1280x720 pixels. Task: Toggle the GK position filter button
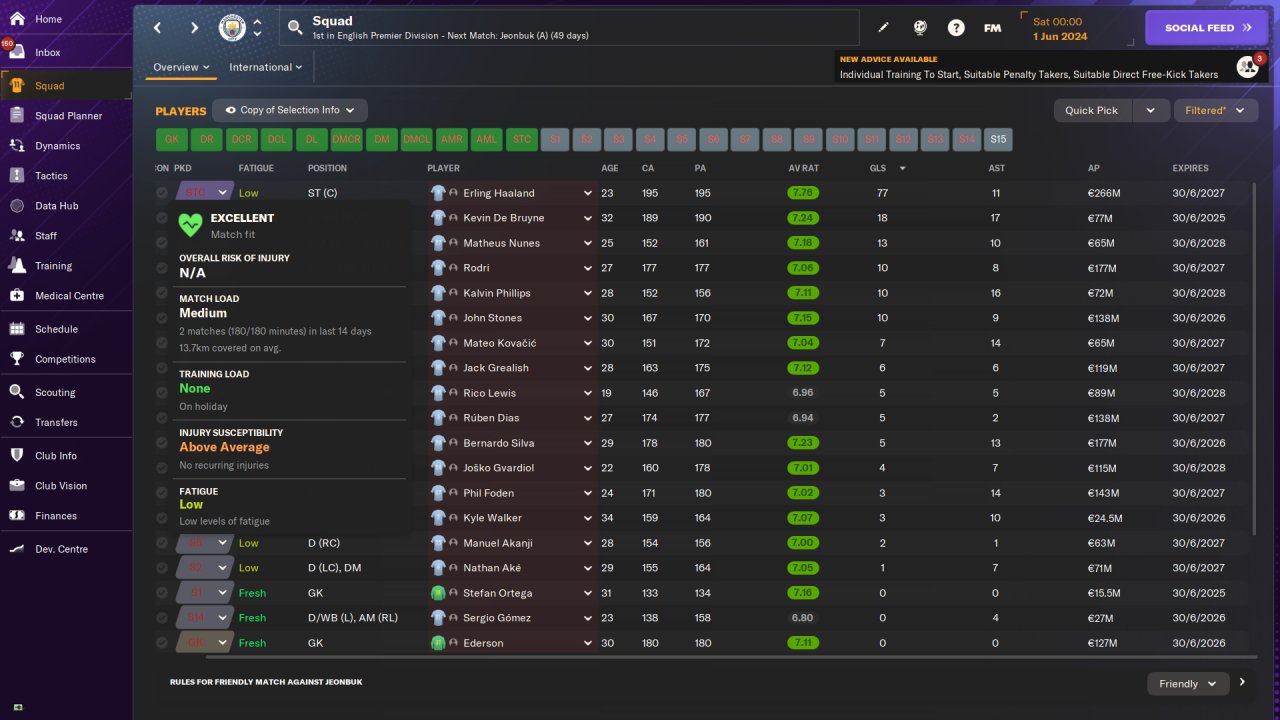(172, 139)
